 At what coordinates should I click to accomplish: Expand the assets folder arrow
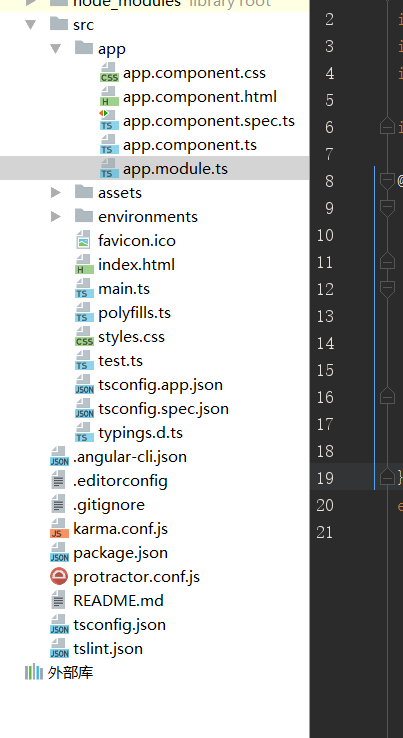coord(56,193)
